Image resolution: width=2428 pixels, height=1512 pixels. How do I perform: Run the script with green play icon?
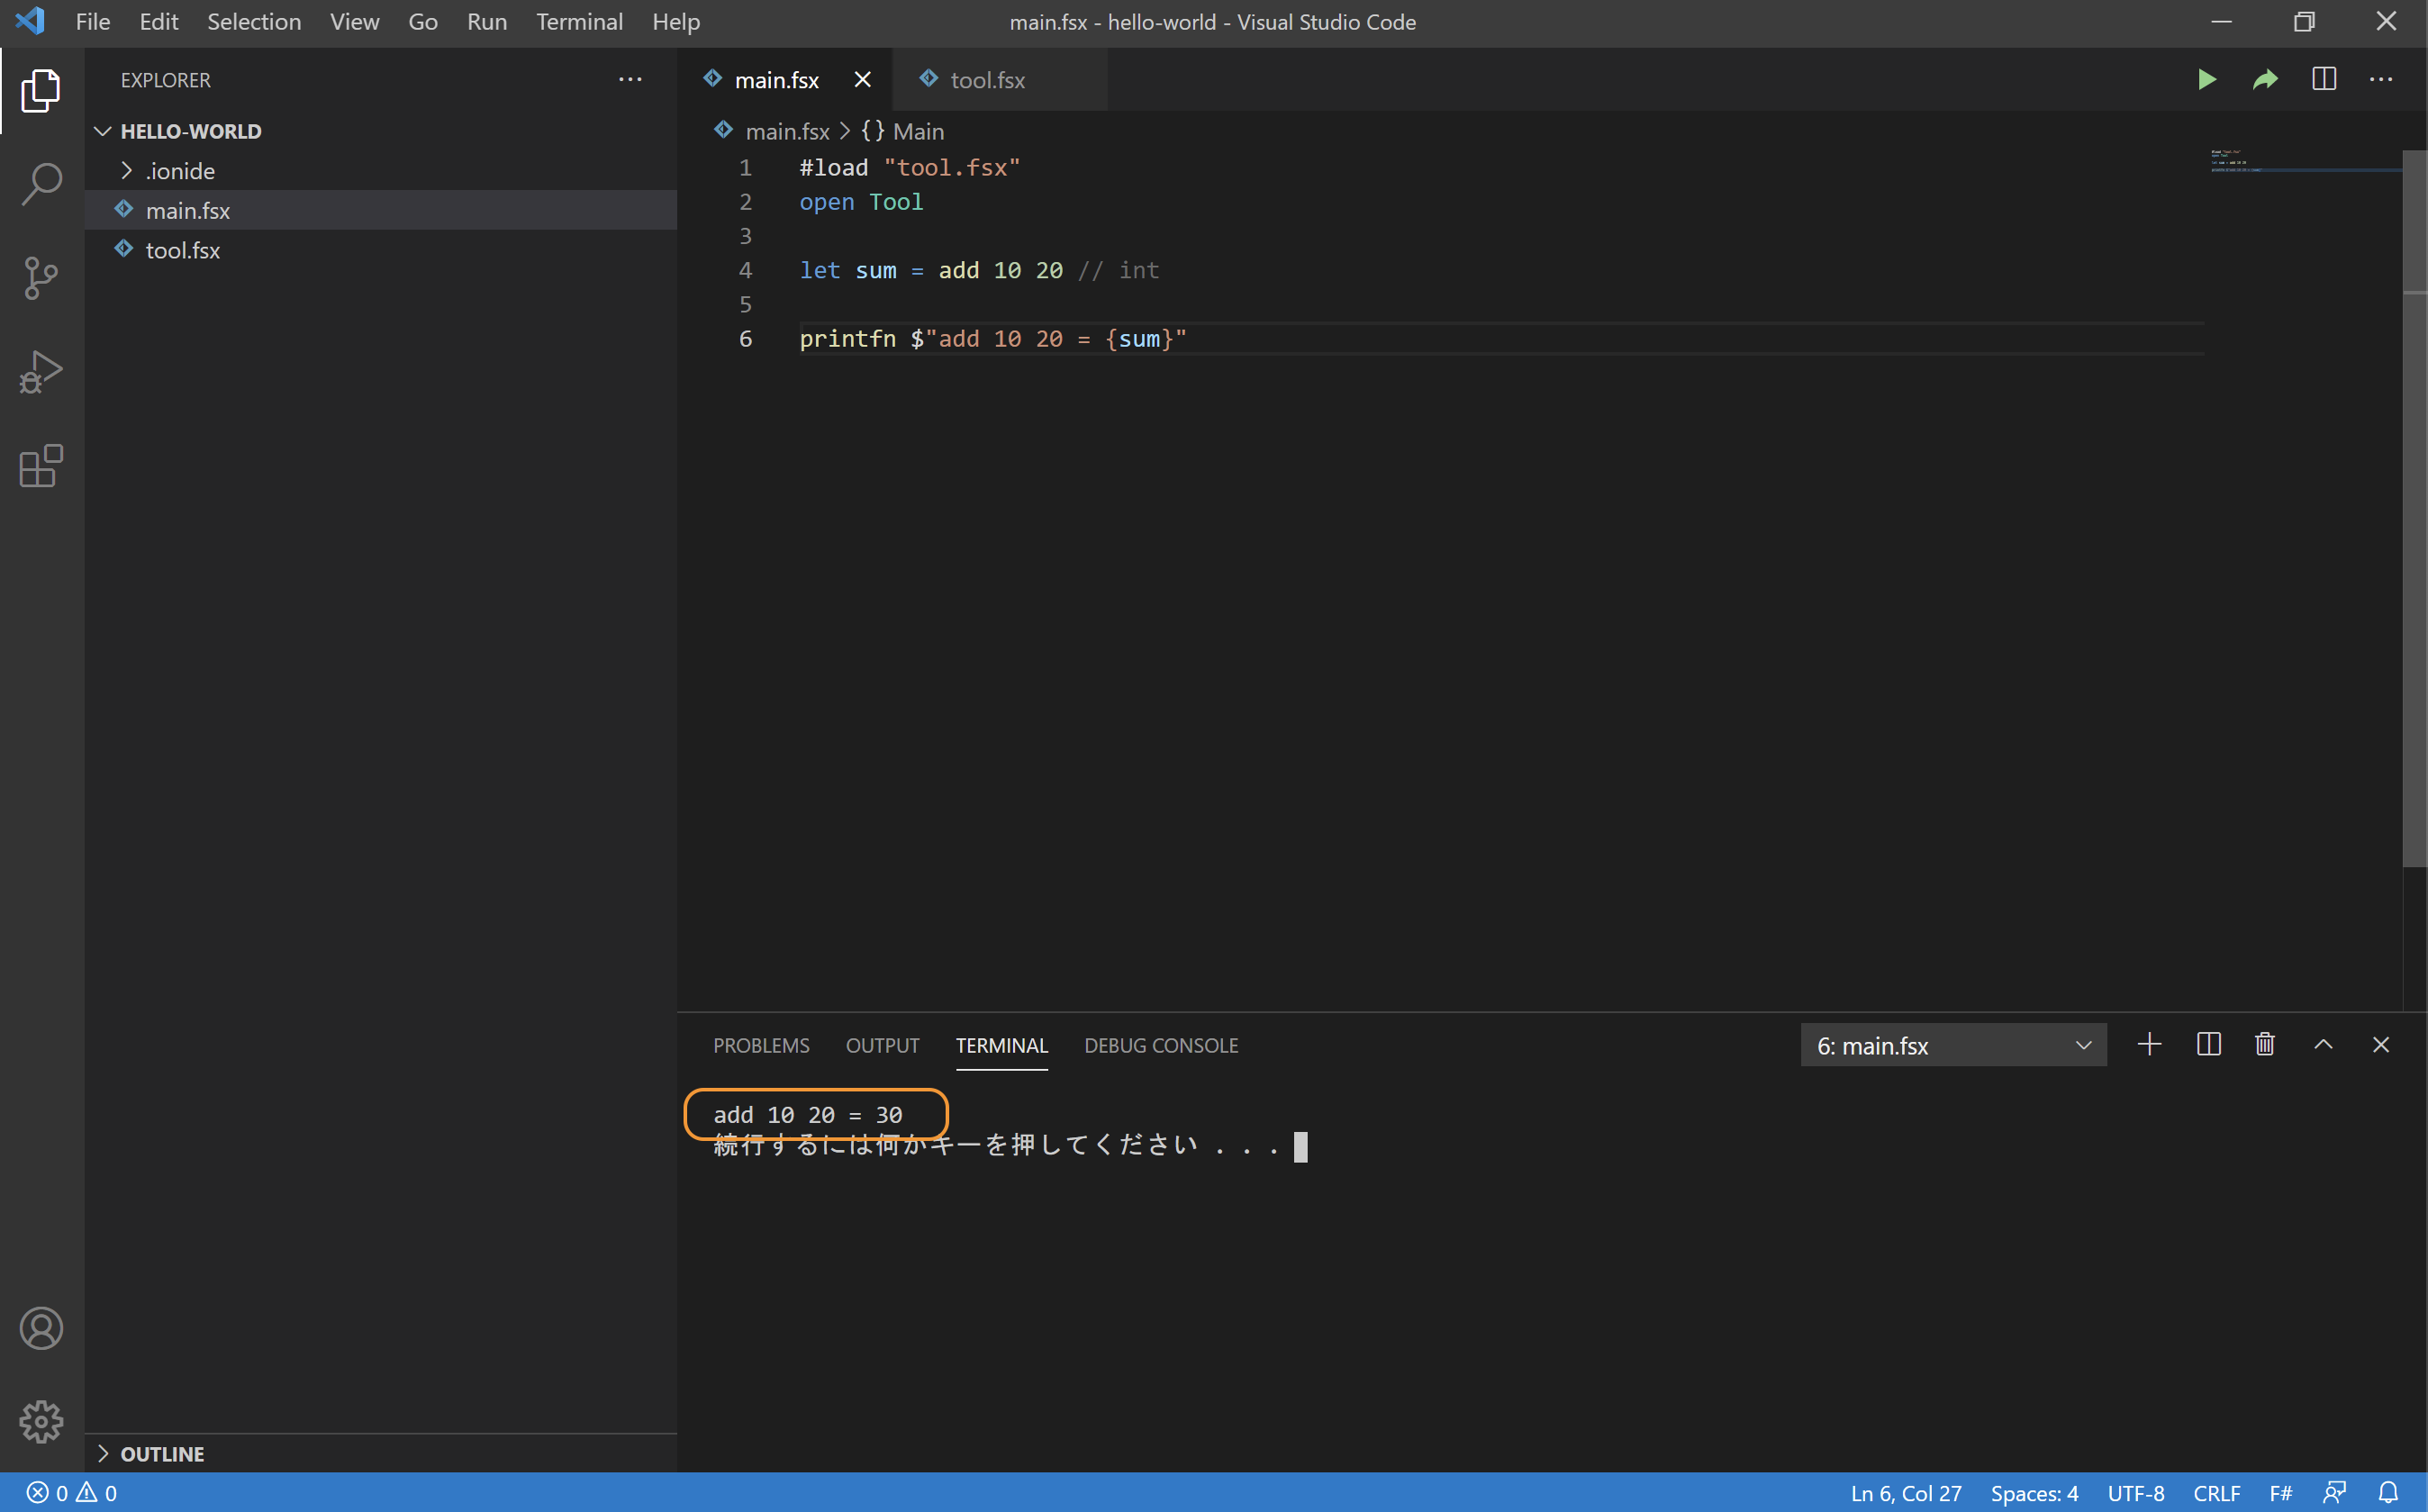pos(2206,79)
